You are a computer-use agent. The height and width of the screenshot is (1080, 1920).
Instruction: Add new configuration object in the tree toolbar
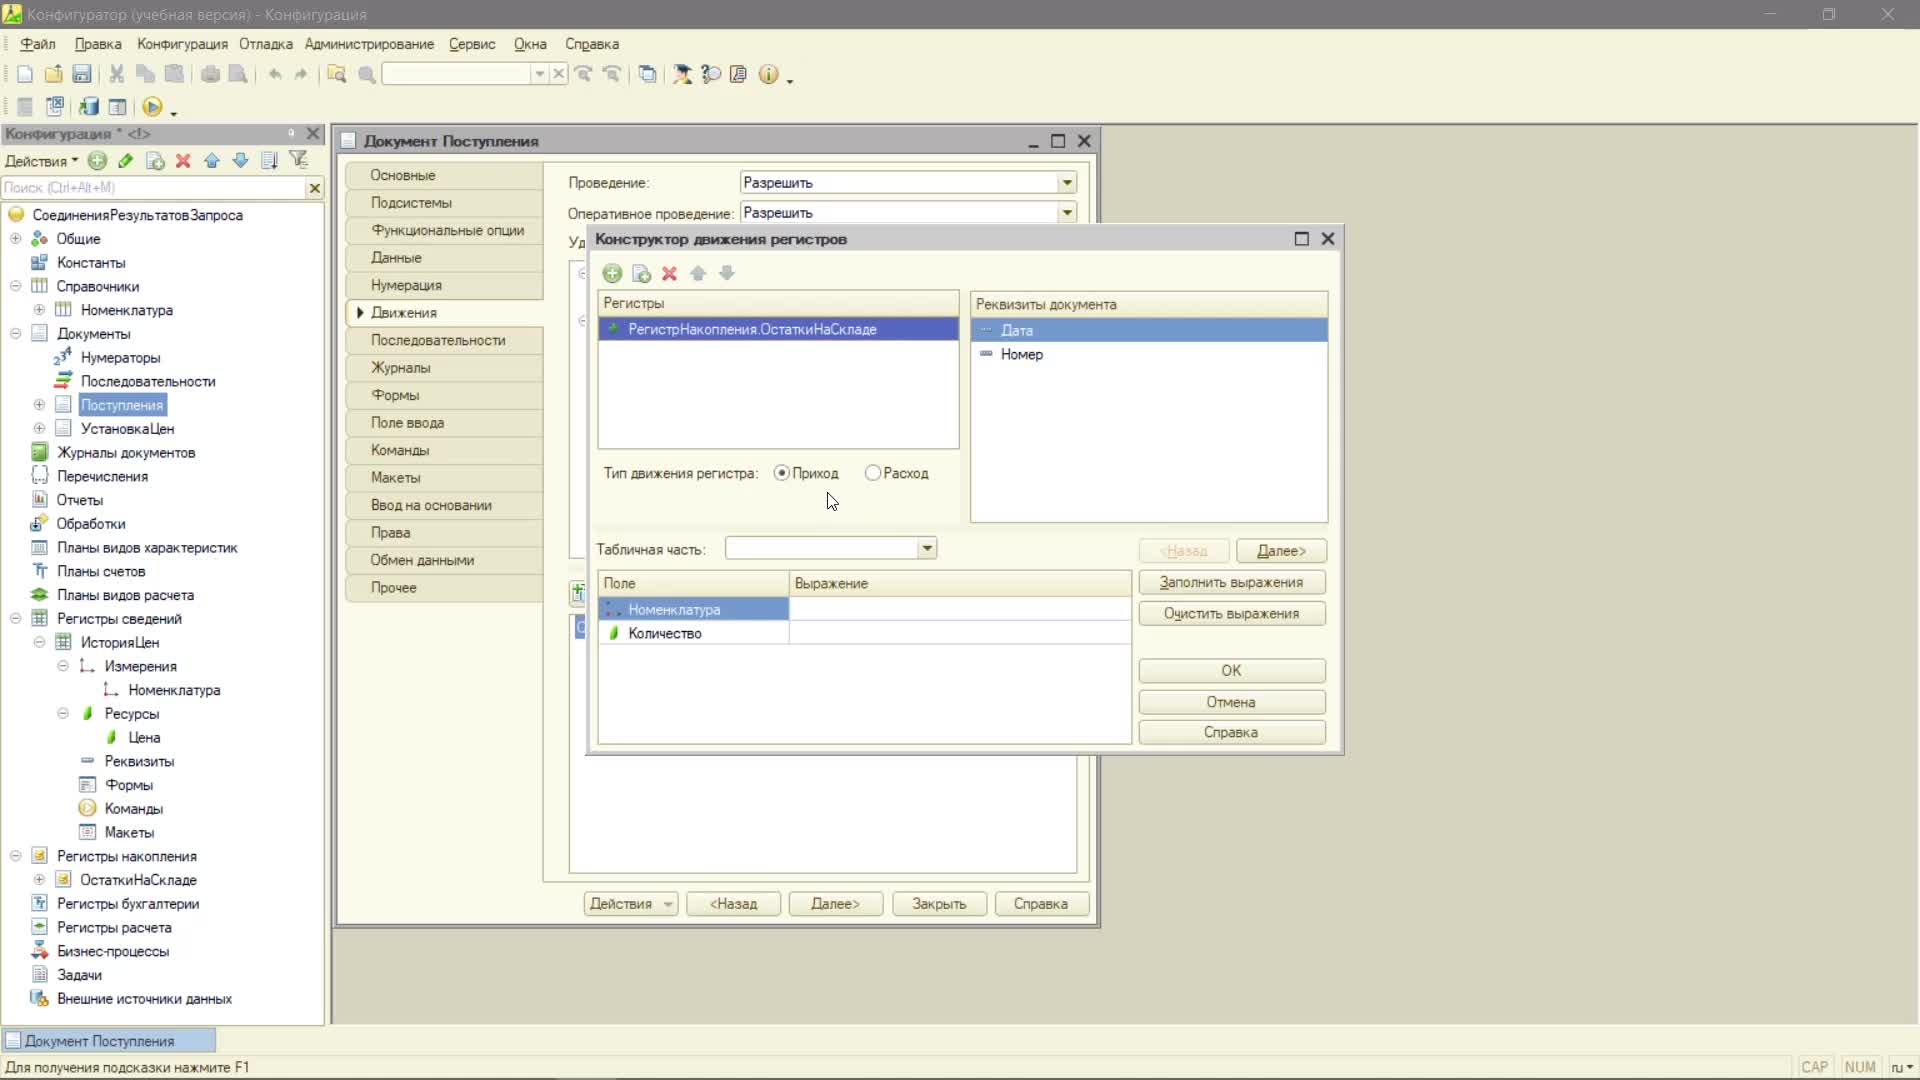[97, 160]
